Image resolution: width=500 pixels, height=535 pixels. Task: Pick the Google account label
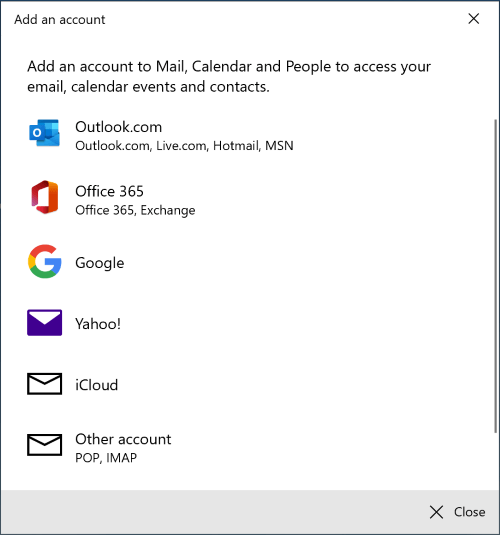100,263
